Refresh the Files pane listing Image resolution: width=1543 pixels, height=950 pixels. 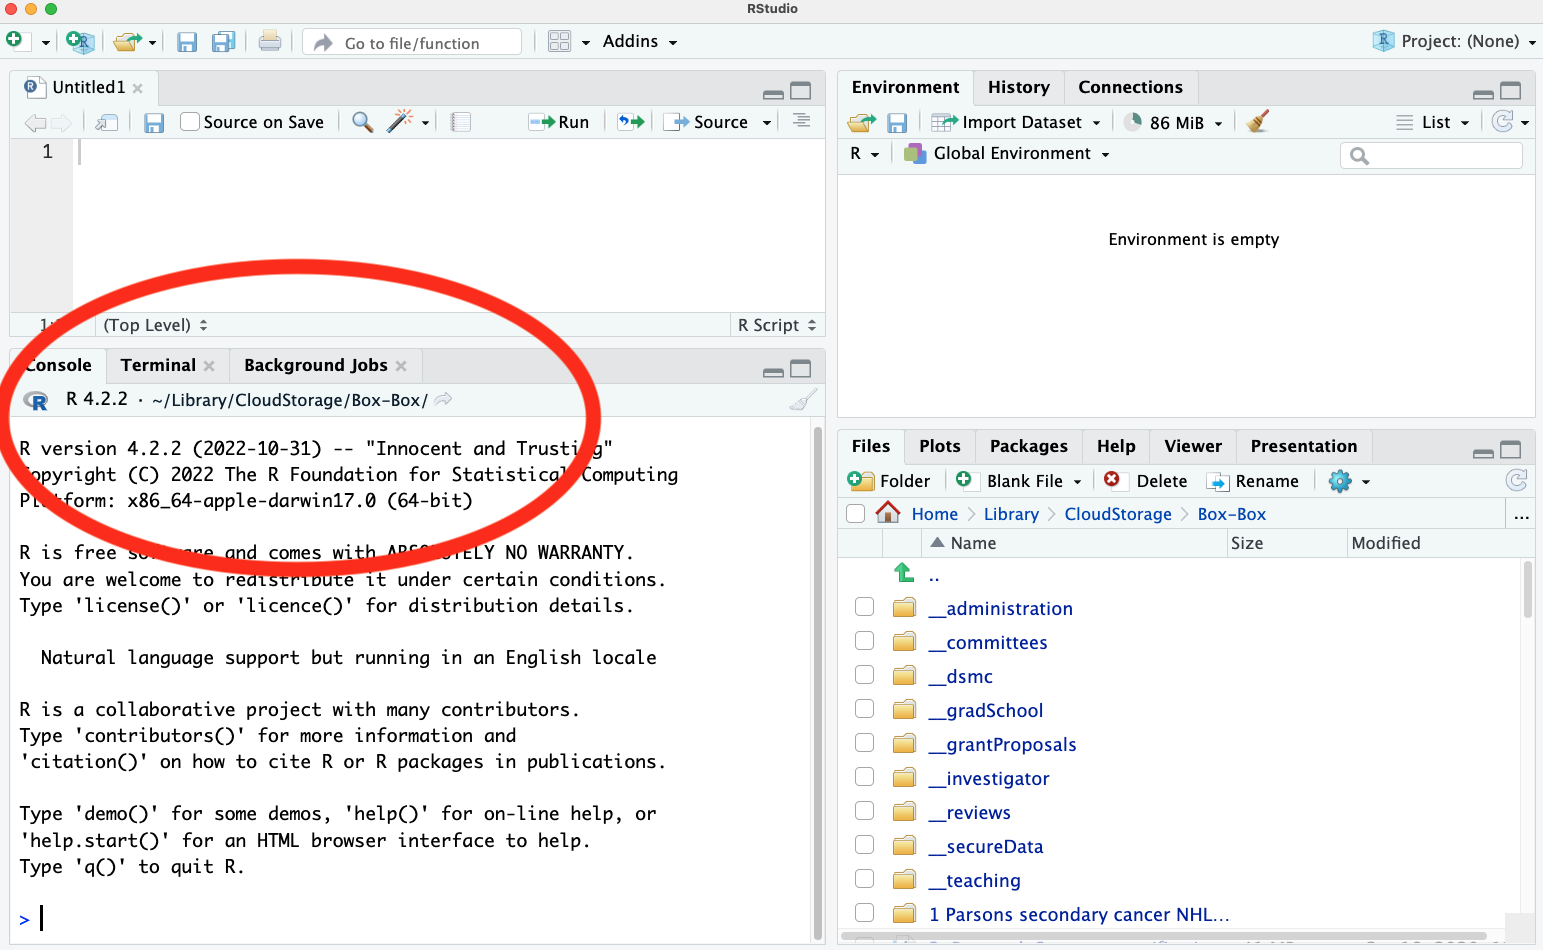pos(1516,481)
